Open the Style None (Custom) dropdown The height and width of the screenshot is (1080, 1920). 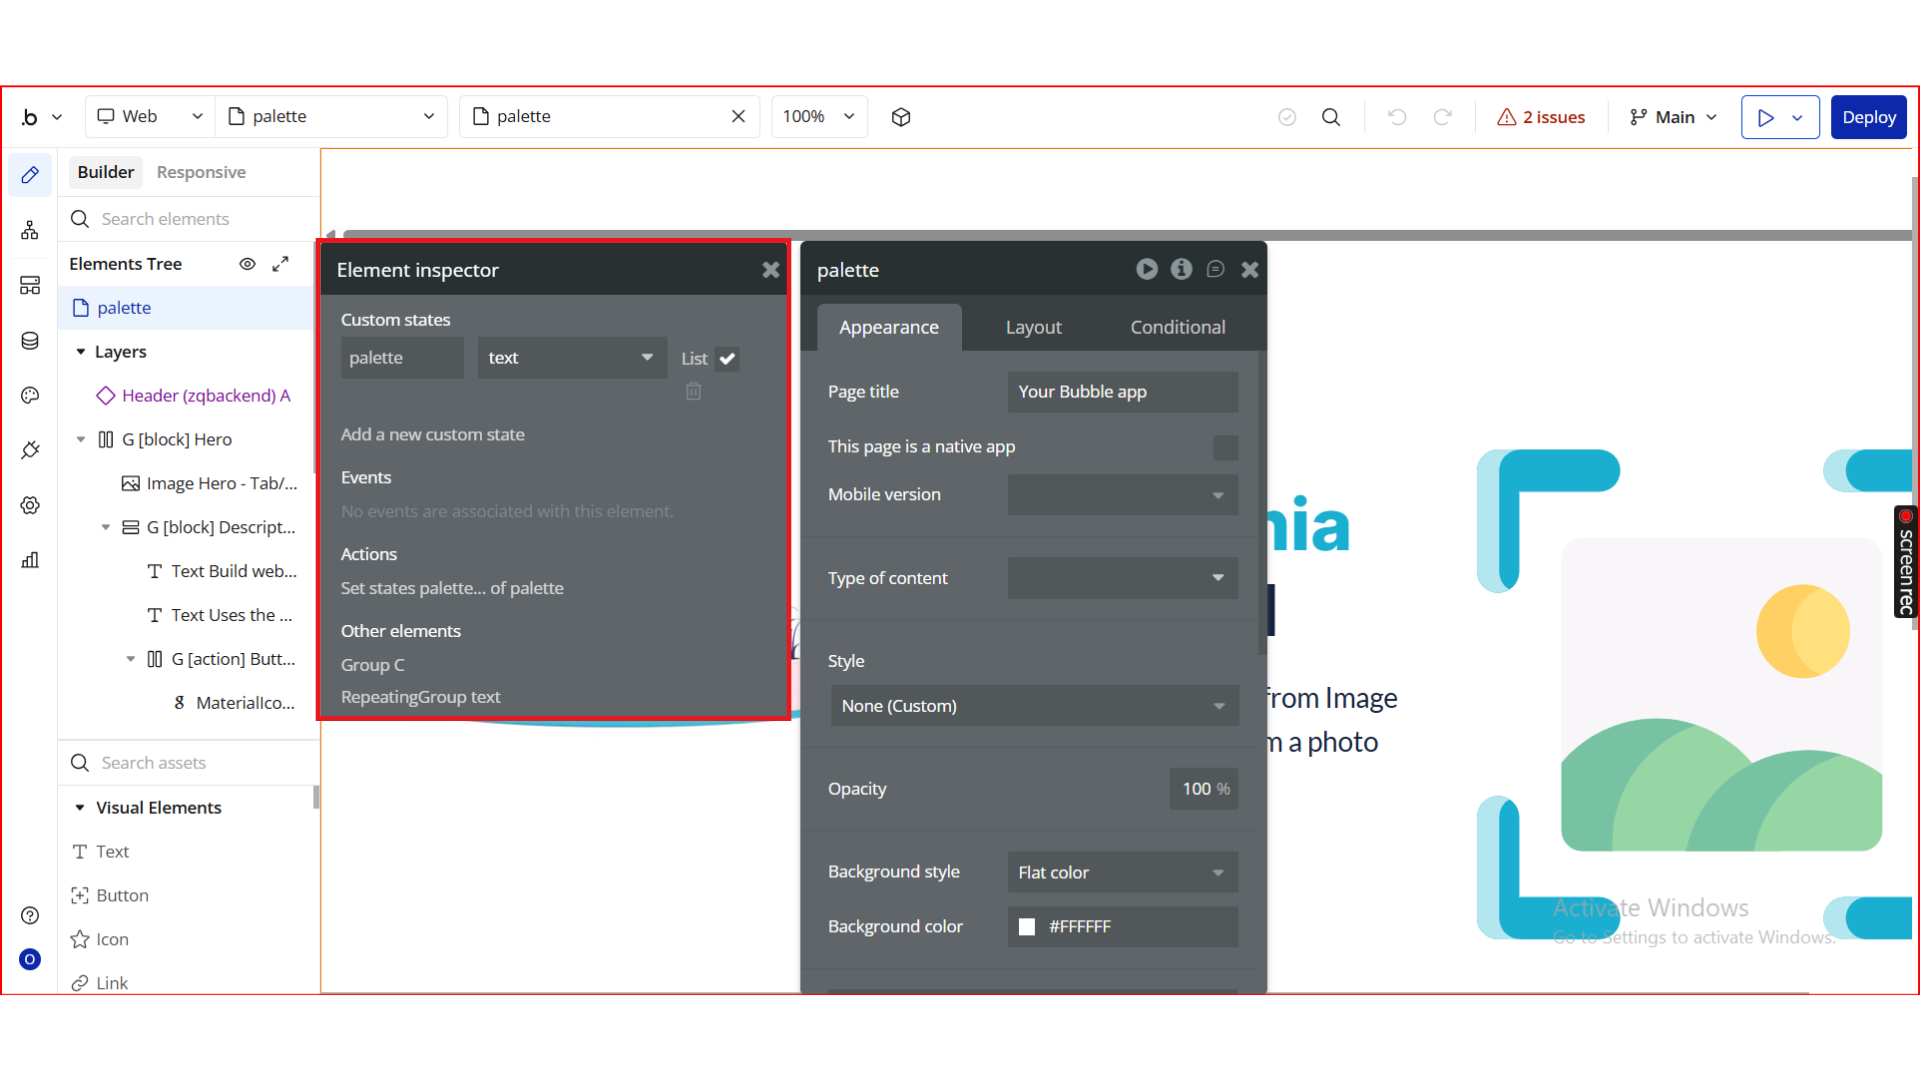pyautogui.click(x=1034, y=706)
